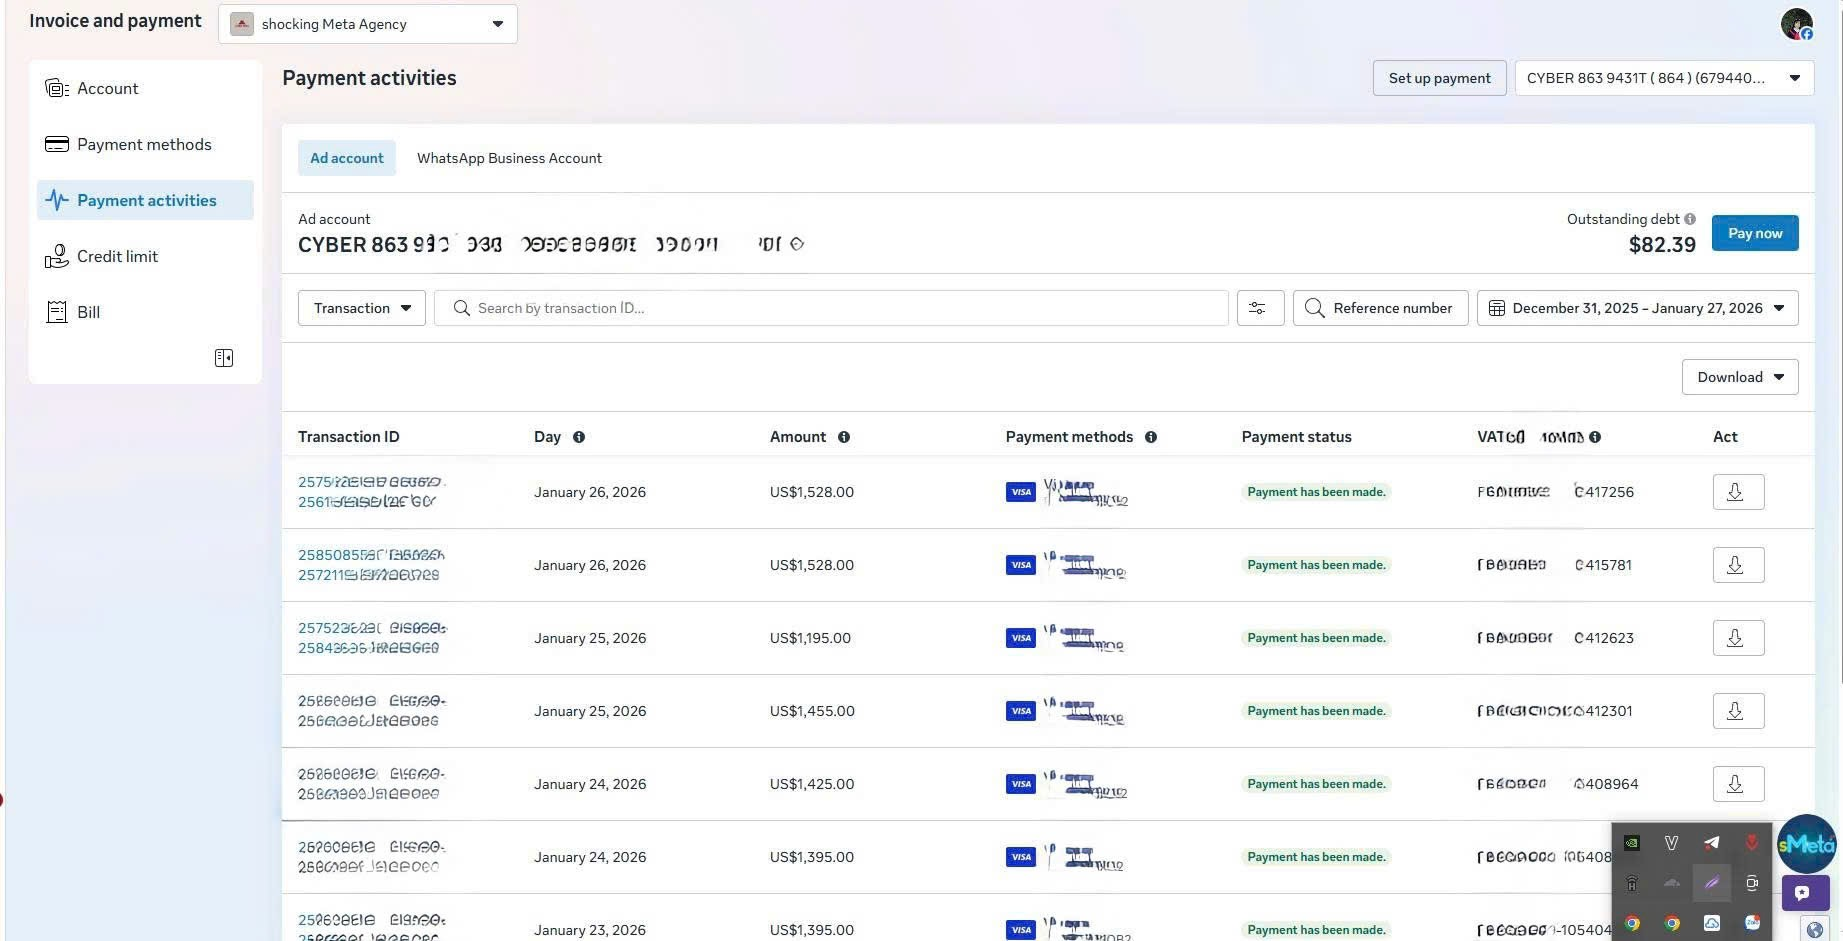Click the info icon next to Amount column
1843x941 pixels.
tap(844, 437)
